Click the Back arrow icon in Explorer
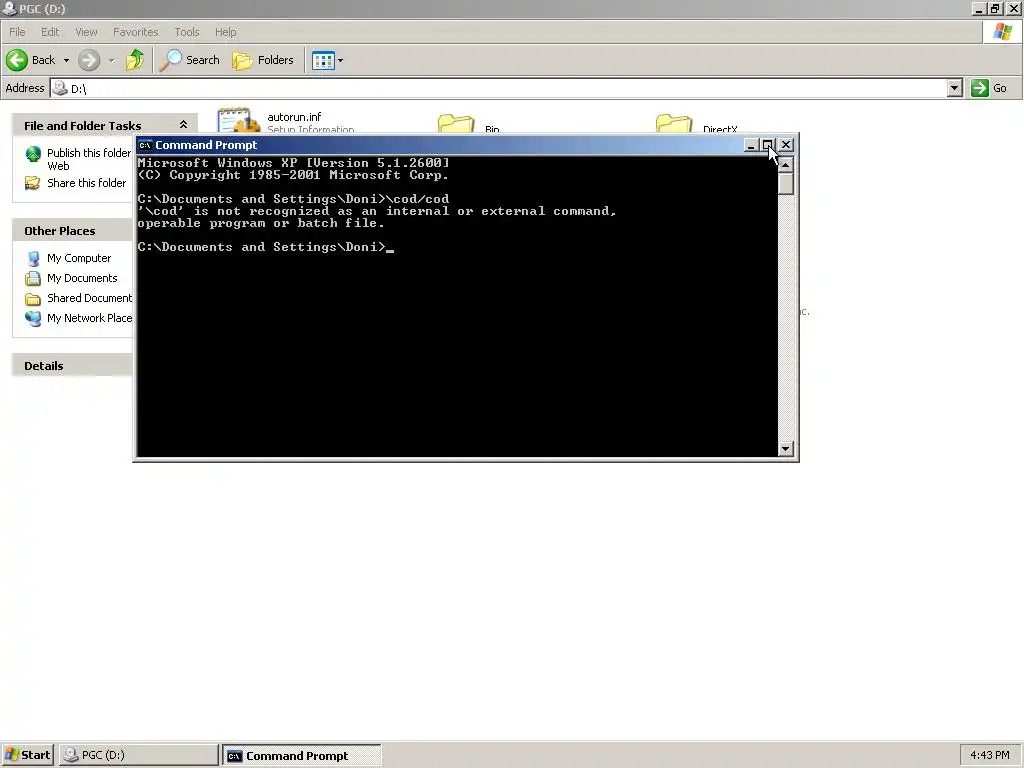Screen dimensions: 1024x768 [x=17, y=60]
